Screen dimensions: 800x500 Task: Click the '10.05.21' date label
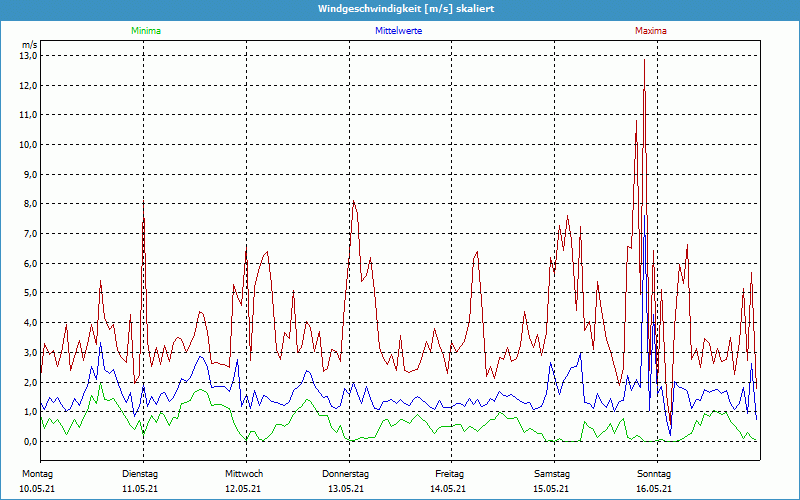pyautogui.click(x=37, y=489)
